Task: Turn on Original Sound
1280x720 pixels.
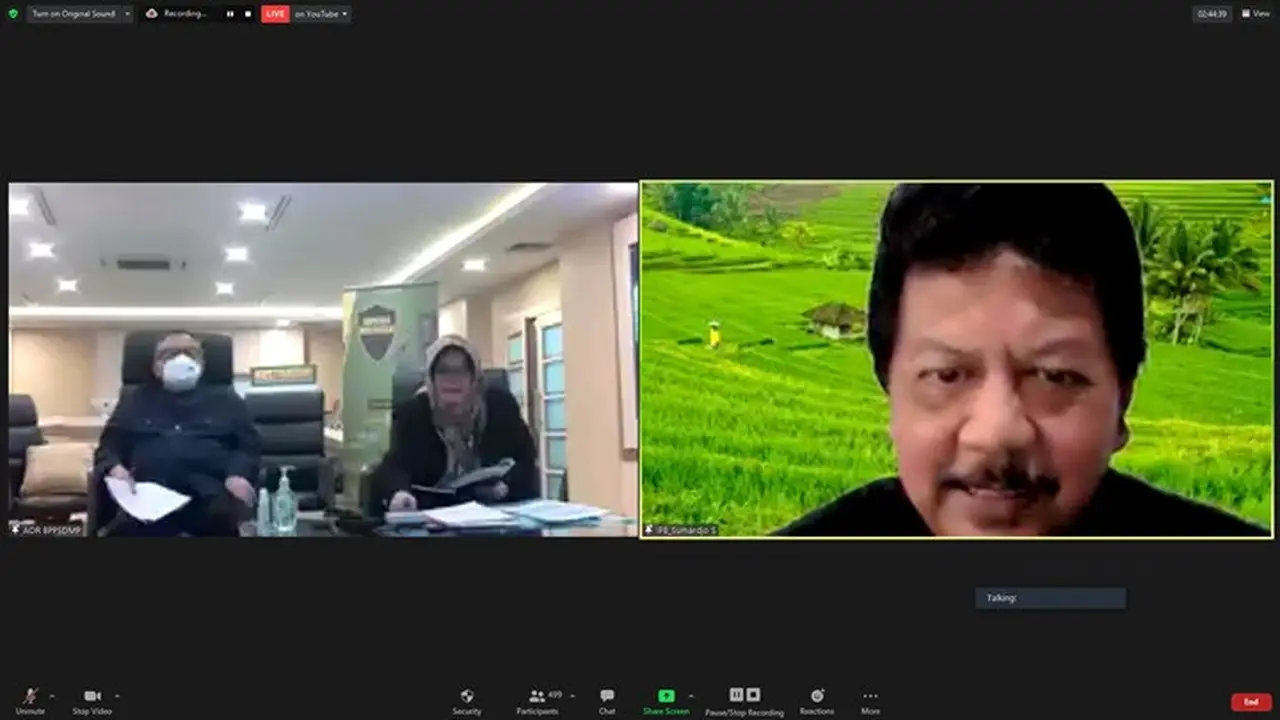Action: tap(73, 14)
